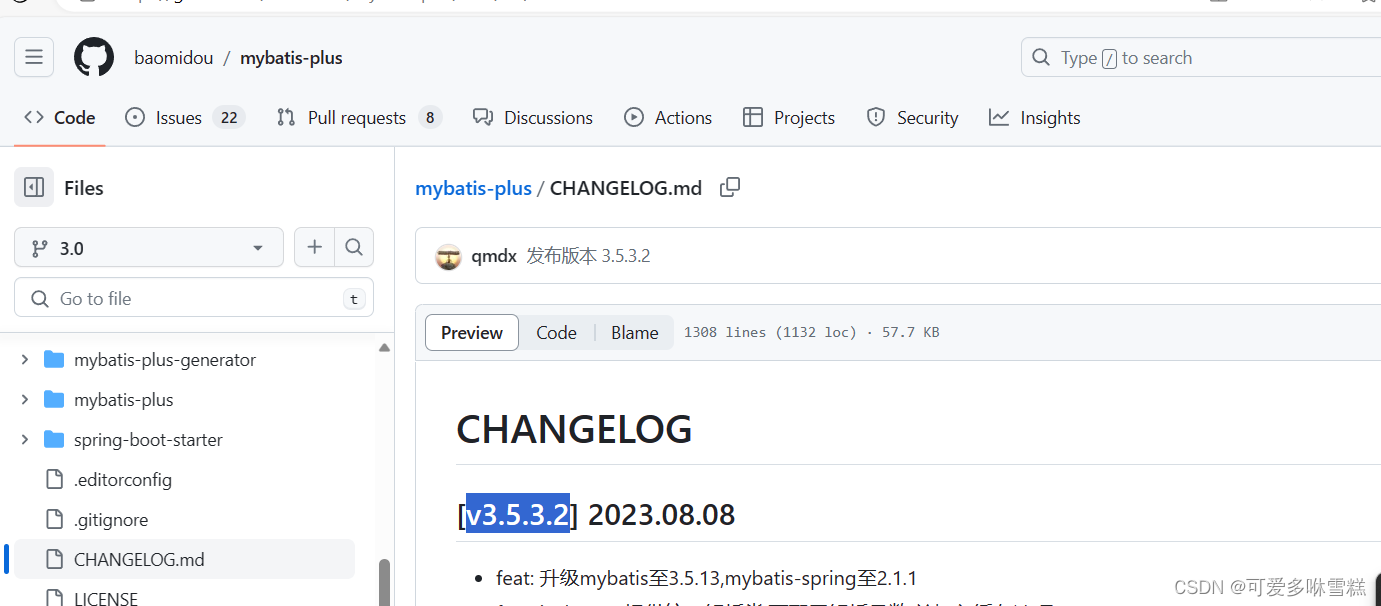Click inside the Go to file field
The width and height of the screenshot is (1381, 606).
tap(180, 298)
